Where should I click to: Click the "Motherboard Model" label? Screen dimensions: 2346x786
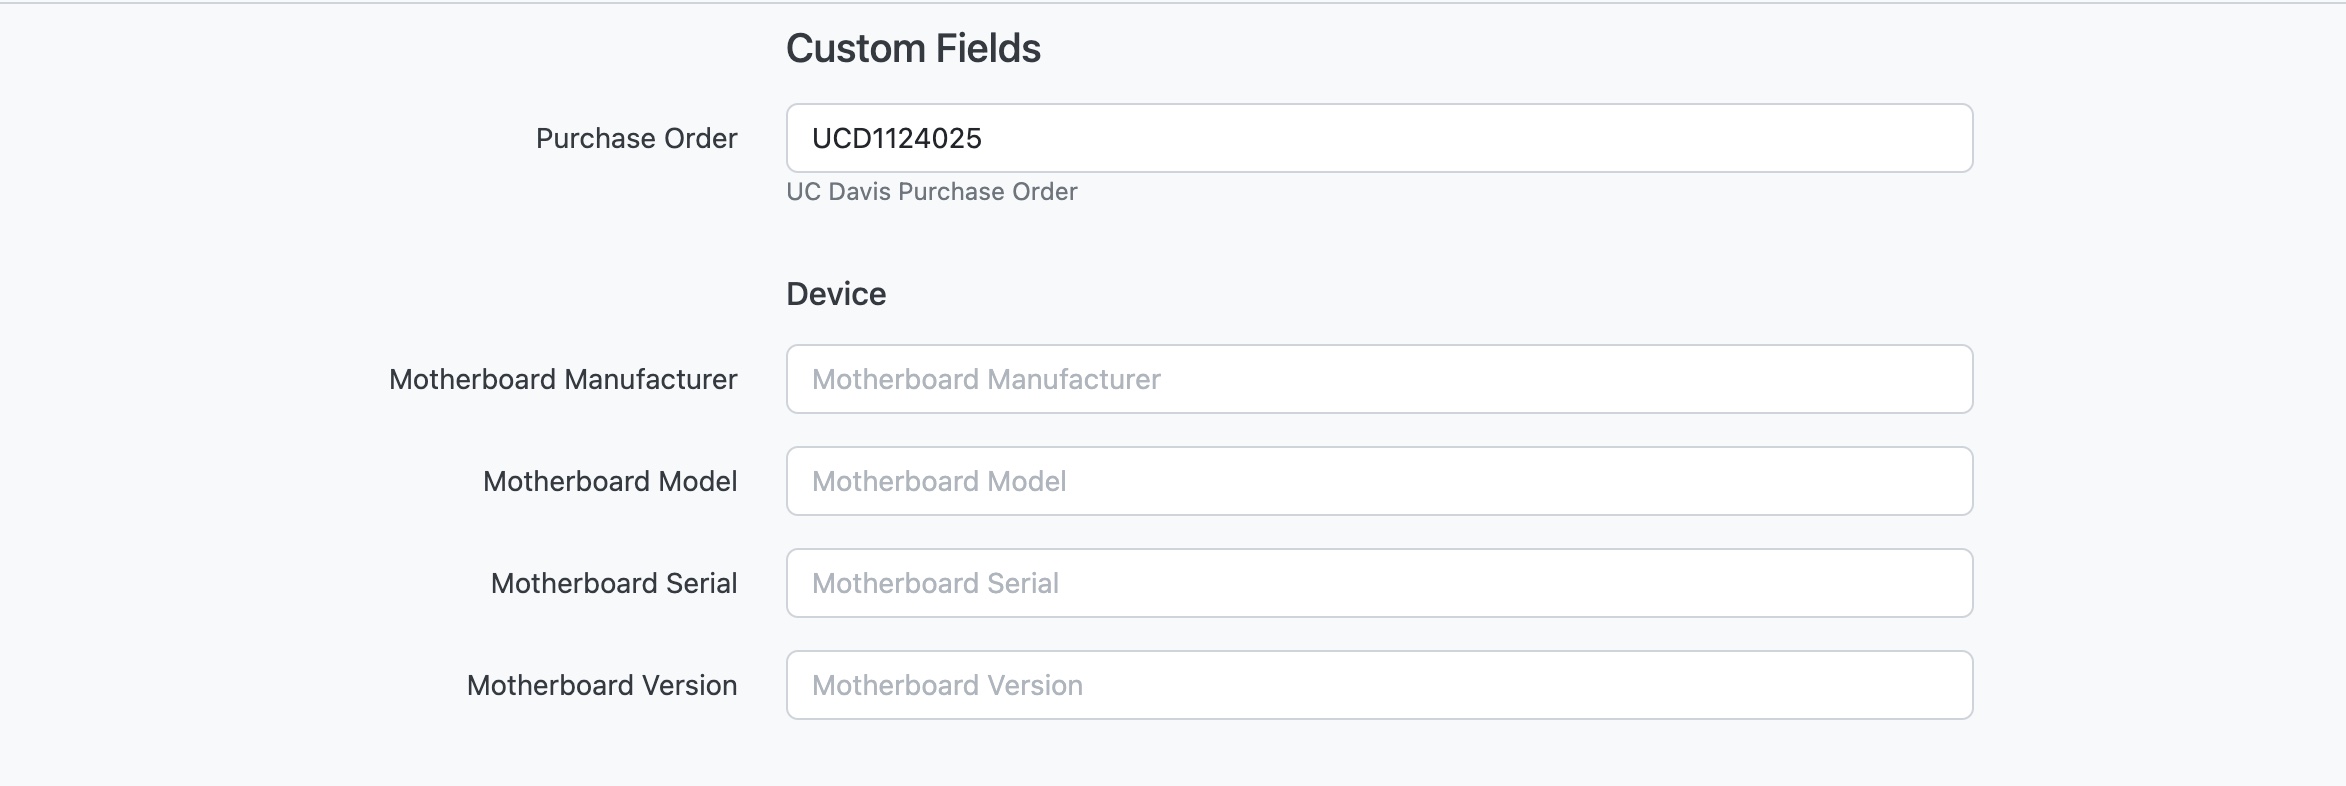click(x=610, y=481)
